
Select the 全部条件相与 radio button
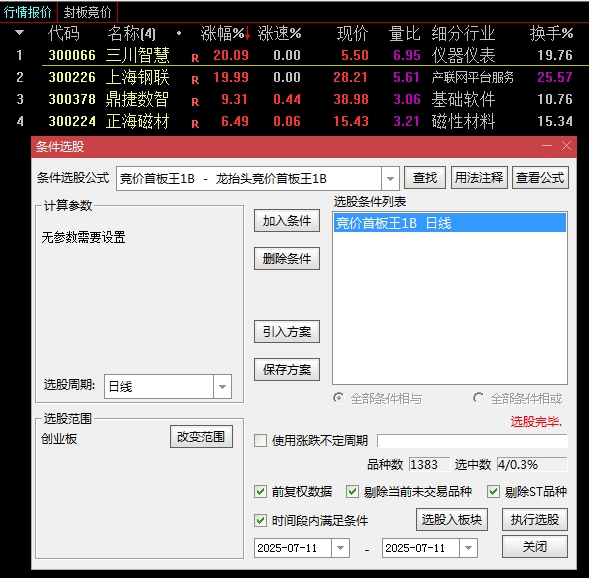[x=338, y=398]
